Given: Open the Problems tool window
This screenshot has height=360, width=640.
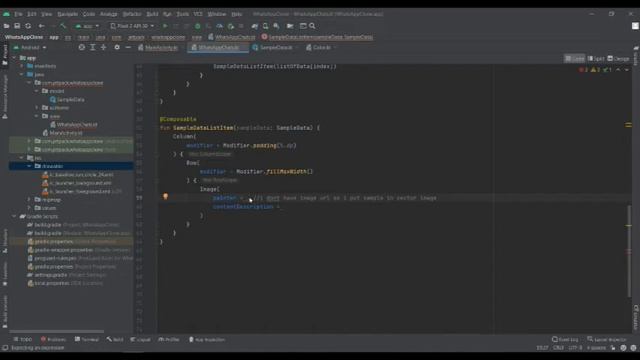Looking at the screenshot, I should tap(53, 339).
